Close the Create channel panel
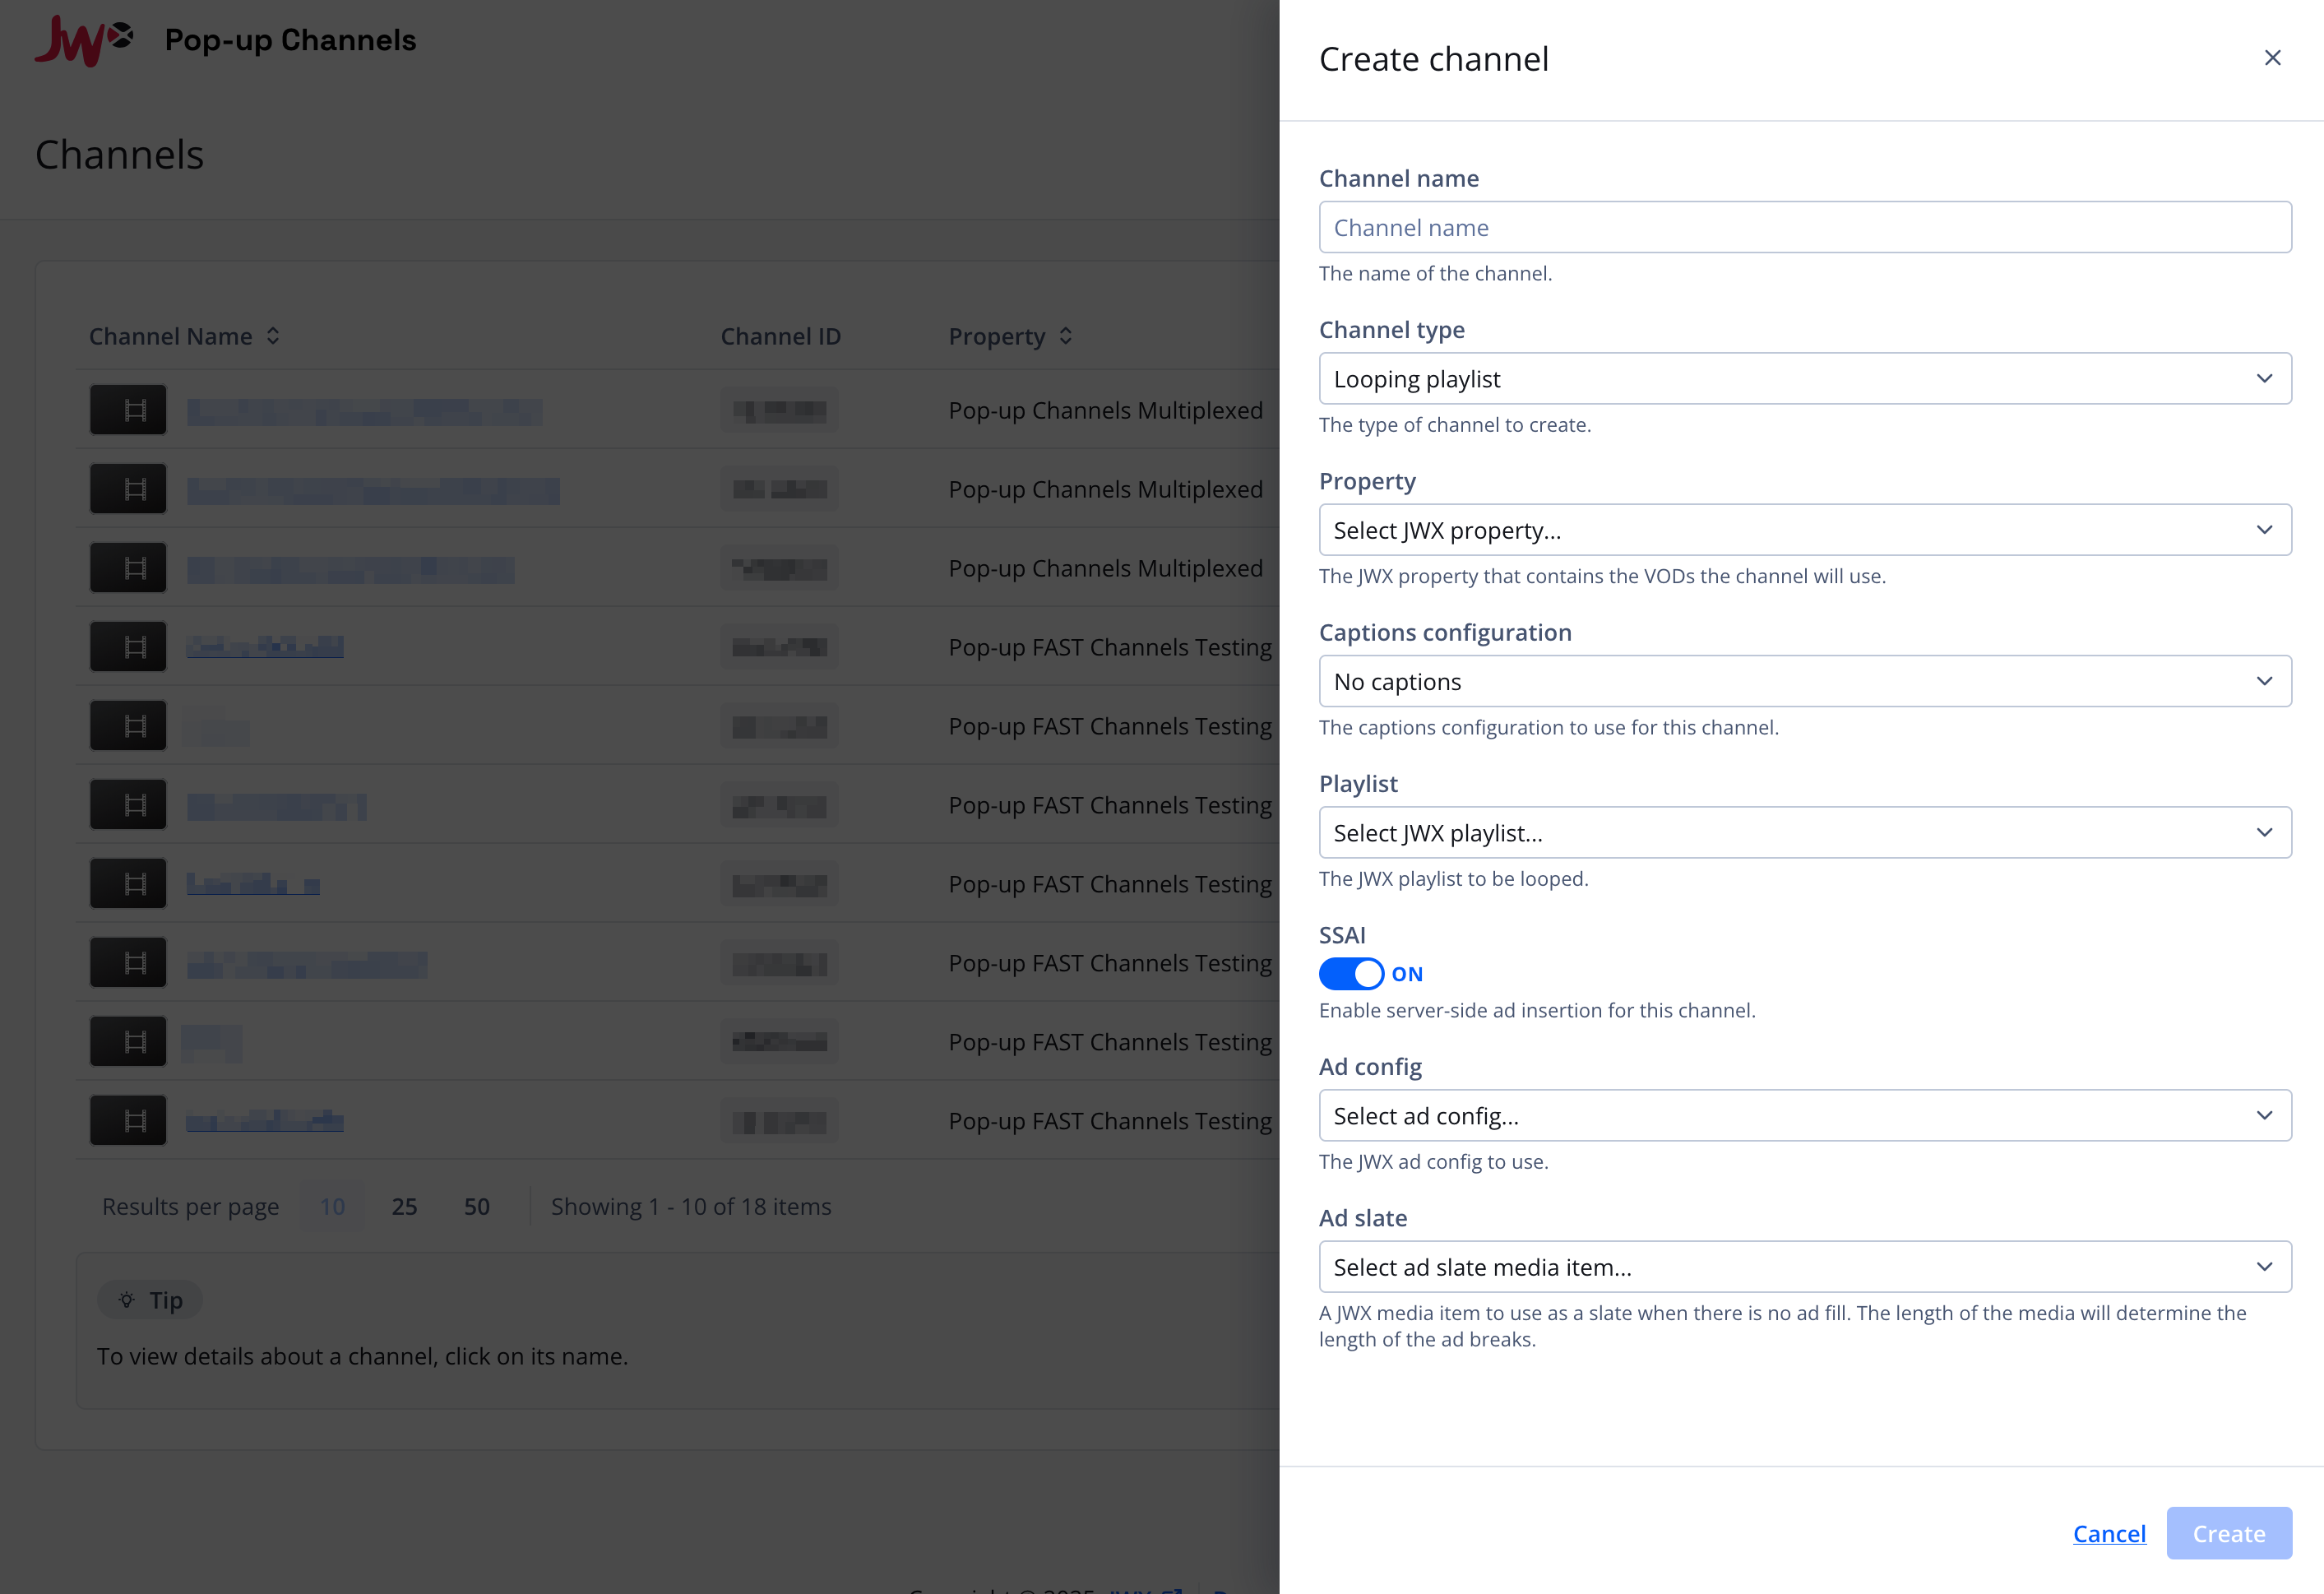 click(x=2272, y=58)
